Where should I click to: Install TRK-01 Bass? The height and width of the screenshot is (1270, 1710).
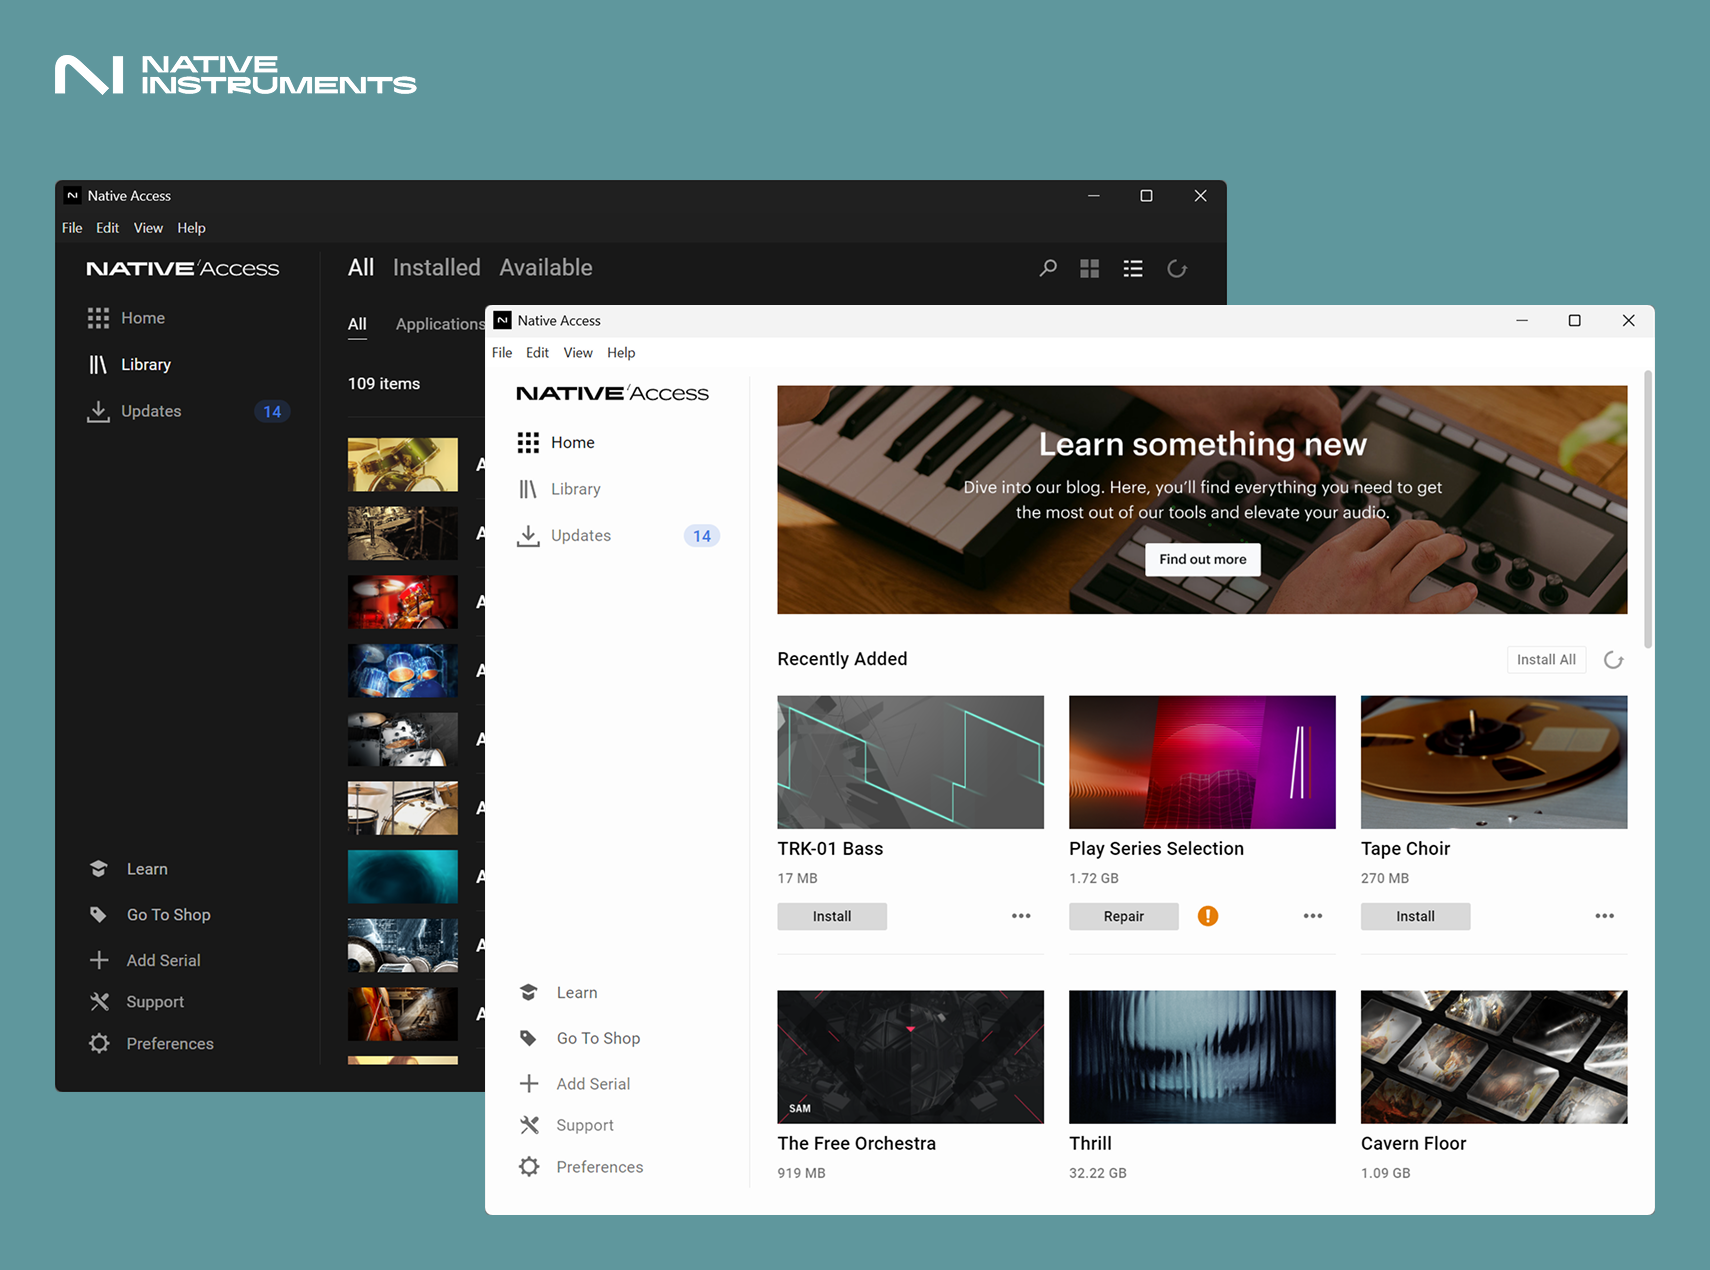click(832, 916)
